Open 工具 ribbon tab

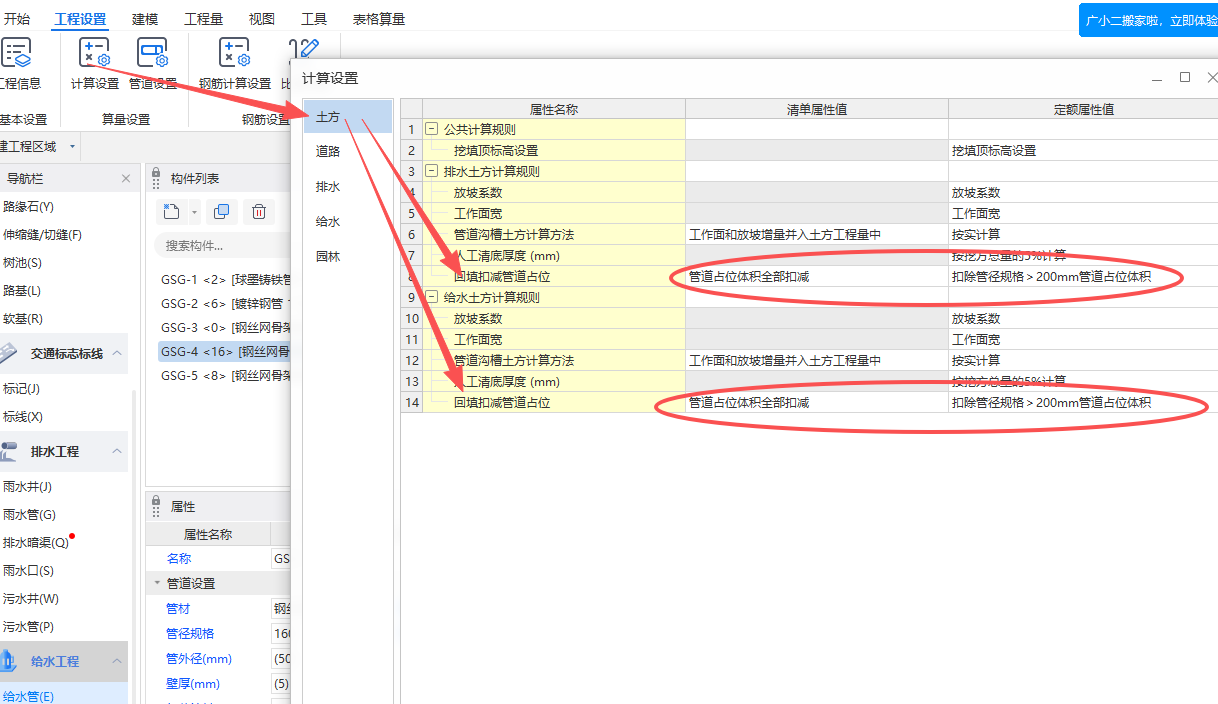click(x=314, y=19)
